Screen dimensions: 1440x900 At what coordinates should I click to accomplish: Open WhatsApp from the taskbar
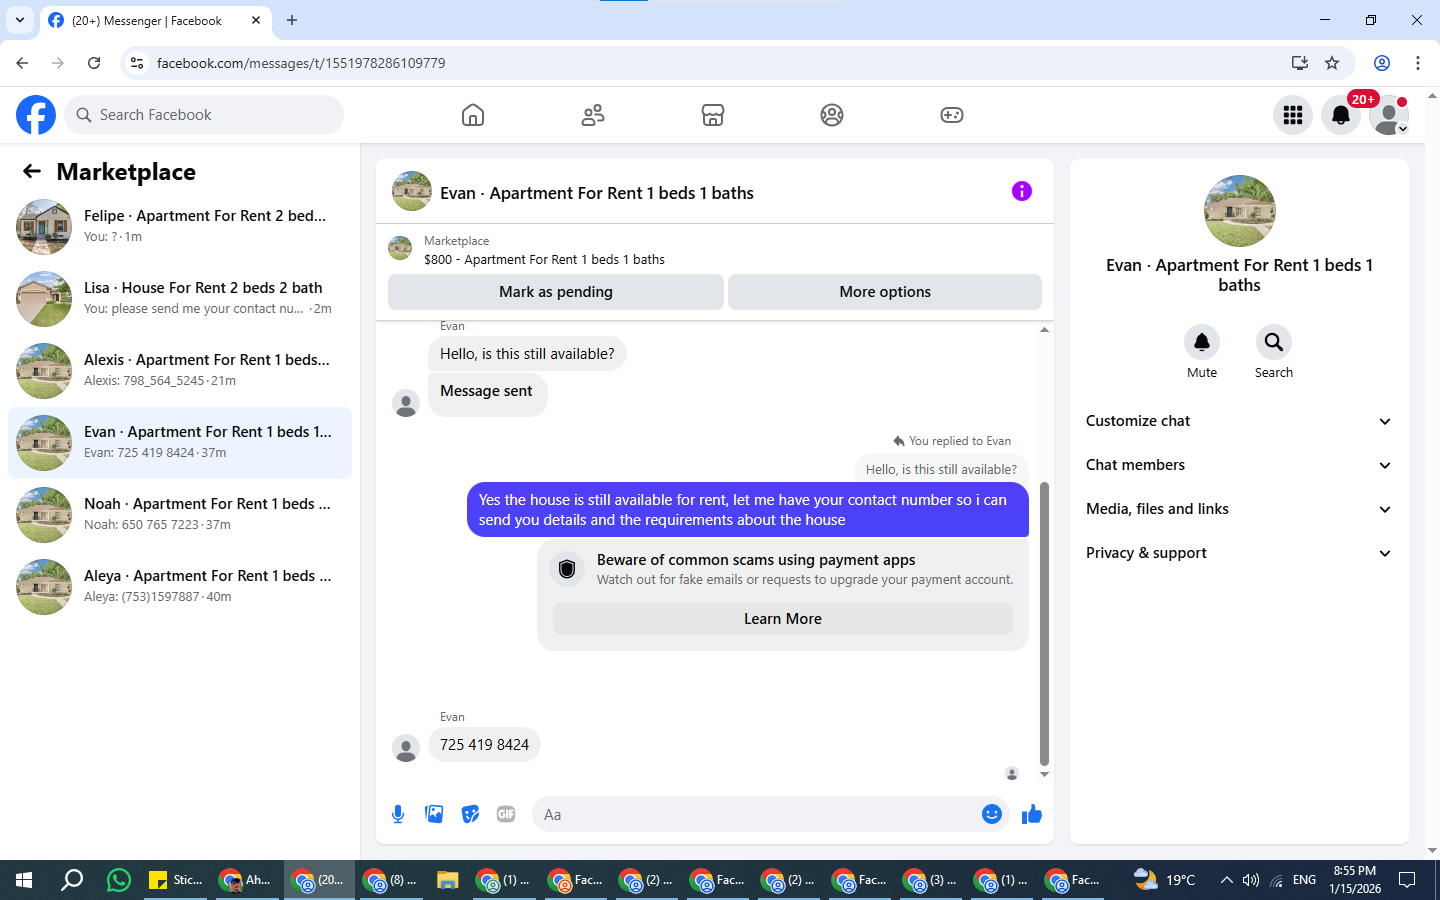pos(118,880)
